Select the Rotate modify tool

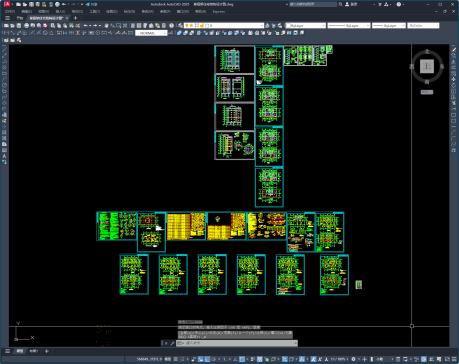454,85
